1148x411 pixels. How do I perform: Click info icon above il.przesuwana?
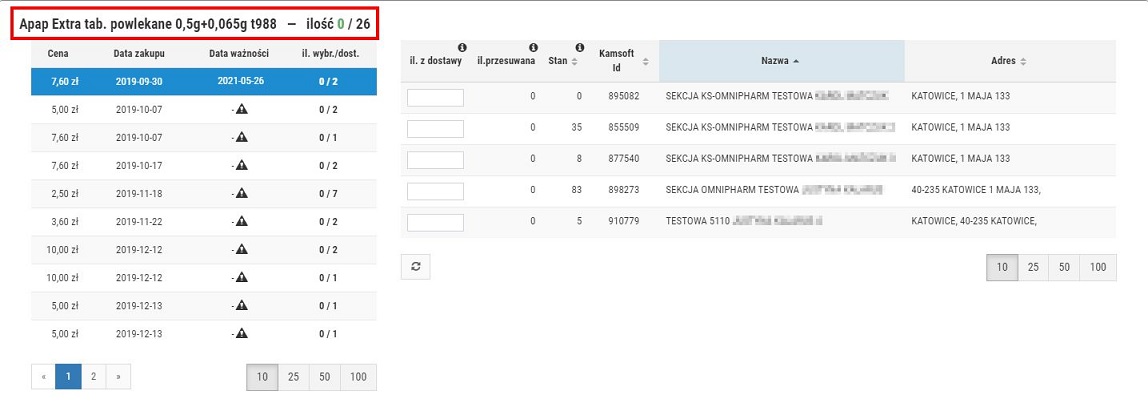tap(533, 48)
